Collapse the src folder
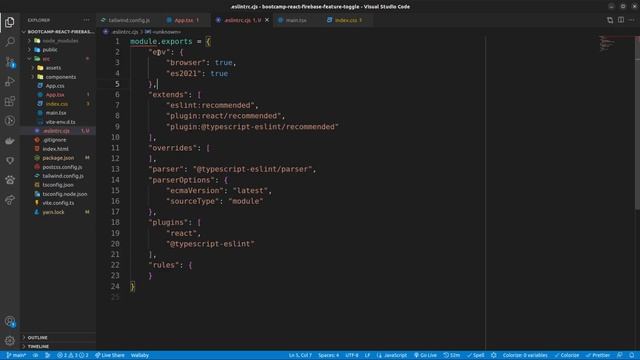This screenshot has height=360, width=640. pos(59,59)
